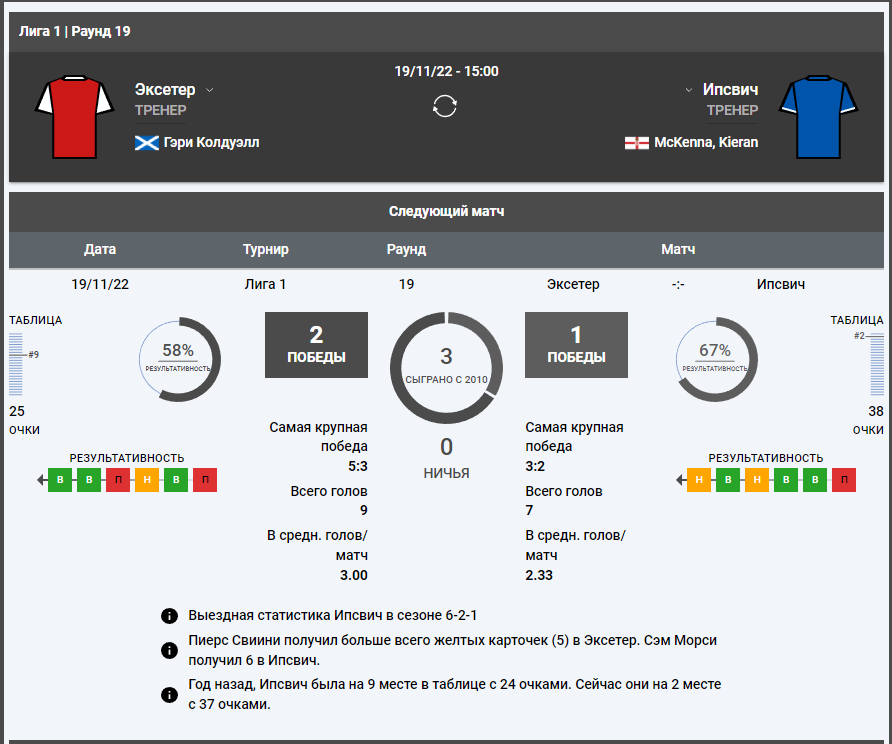
Task: Select the orange Н badge in Exeter's form
Action: (x=147, y=480)
